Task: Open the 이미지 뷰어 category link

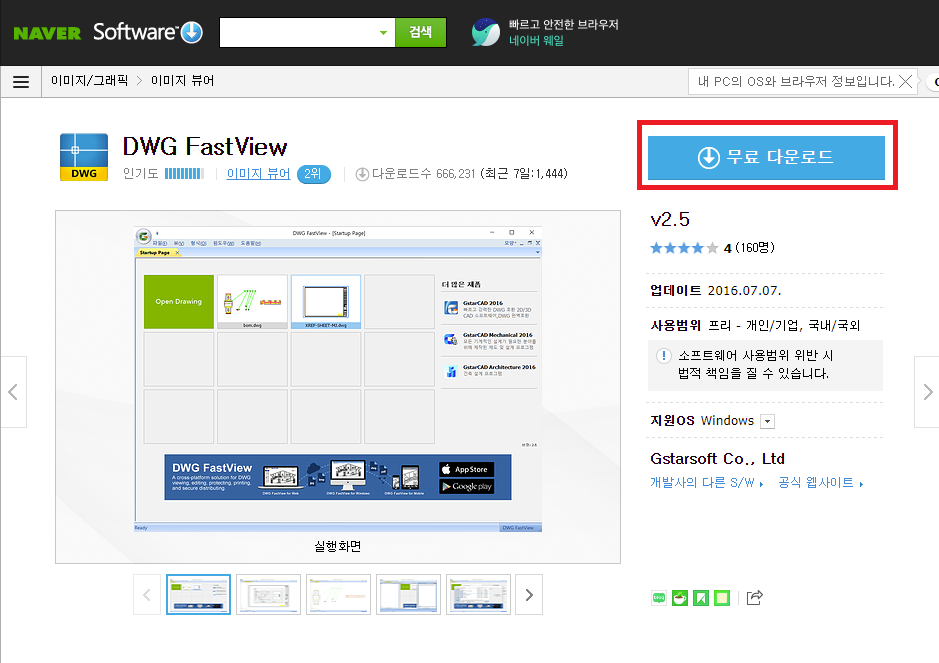Action: coord(258,174)
